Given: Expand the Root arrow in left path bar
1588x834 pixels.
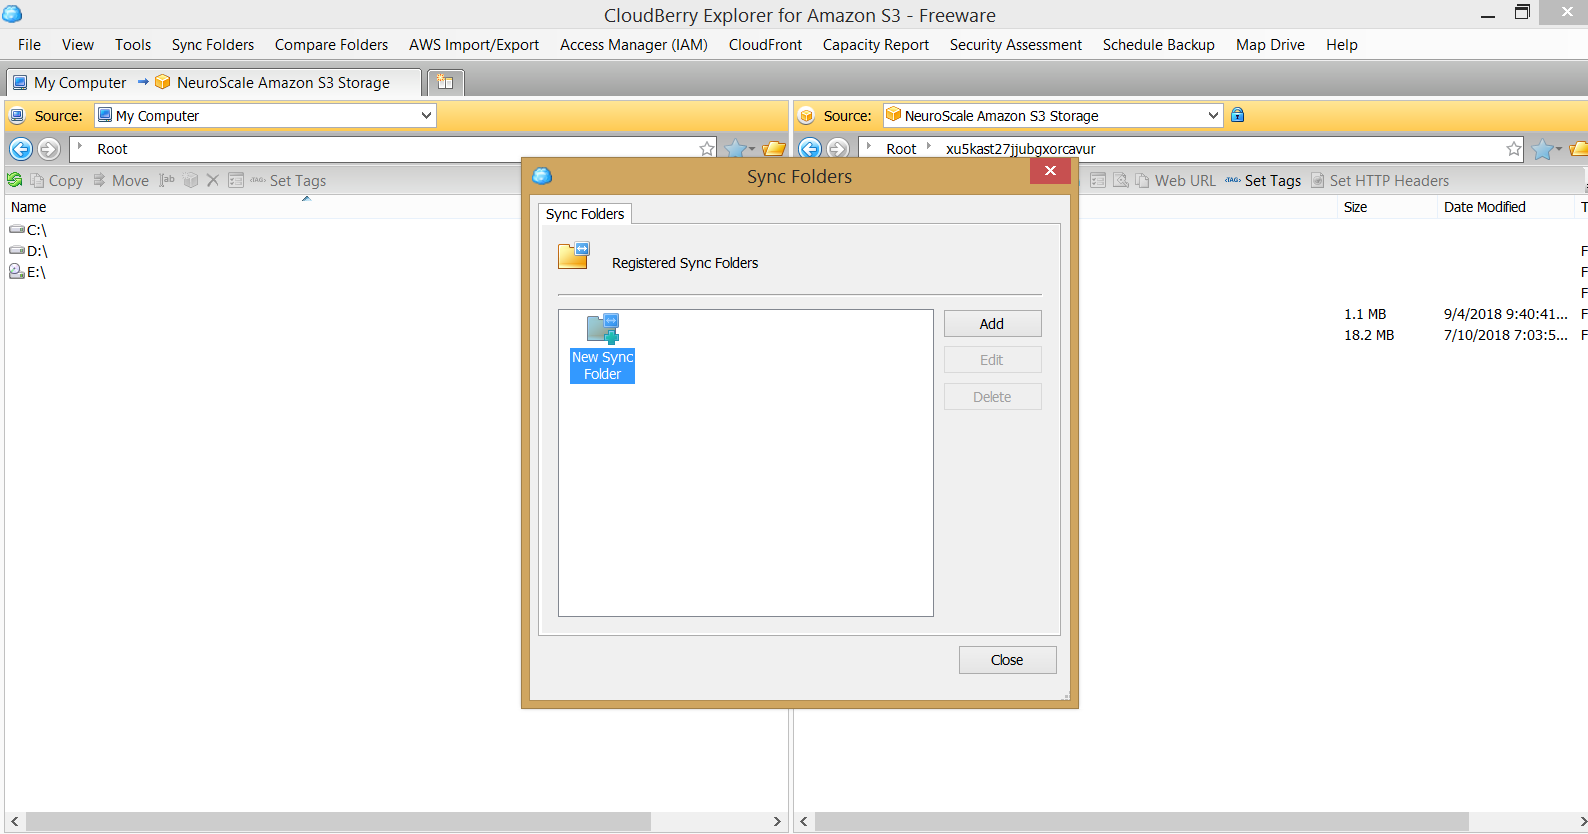Looking at the screenshot, I should 80,147.
